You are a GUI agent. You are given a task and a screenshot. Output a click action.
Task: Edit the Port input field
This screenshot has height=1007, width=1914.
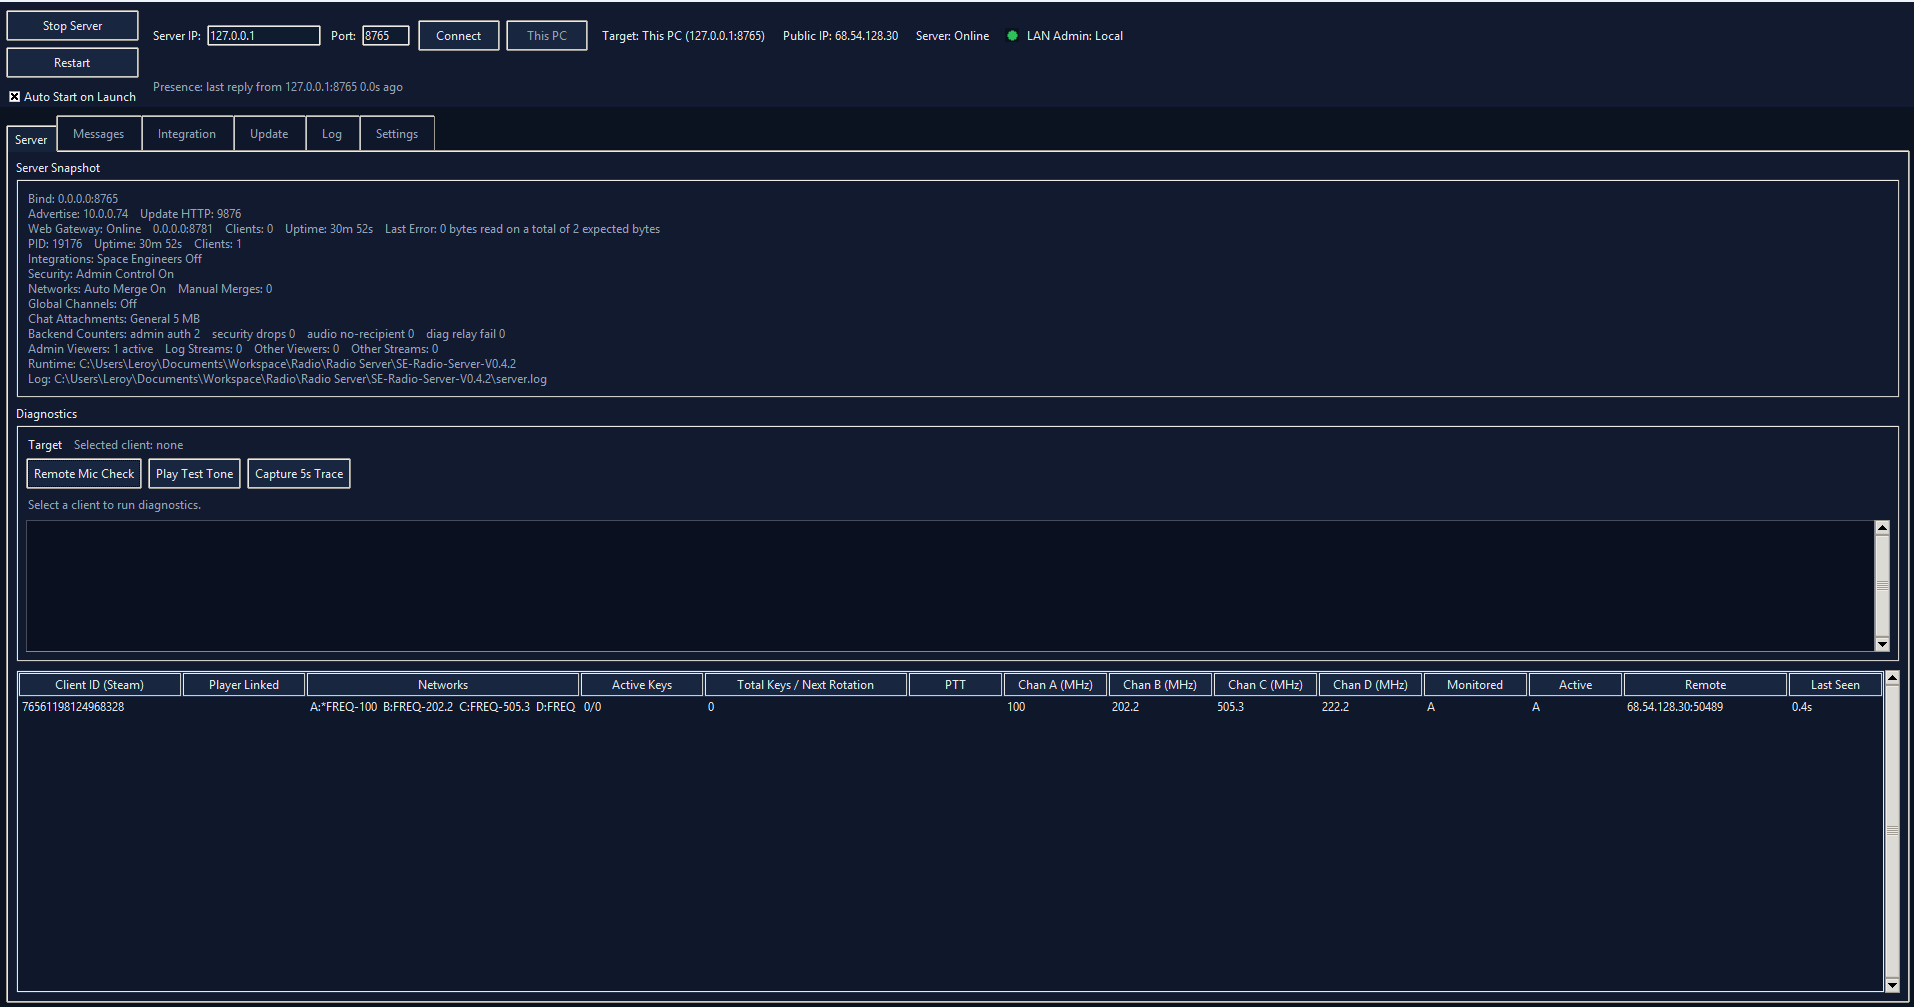385,36
